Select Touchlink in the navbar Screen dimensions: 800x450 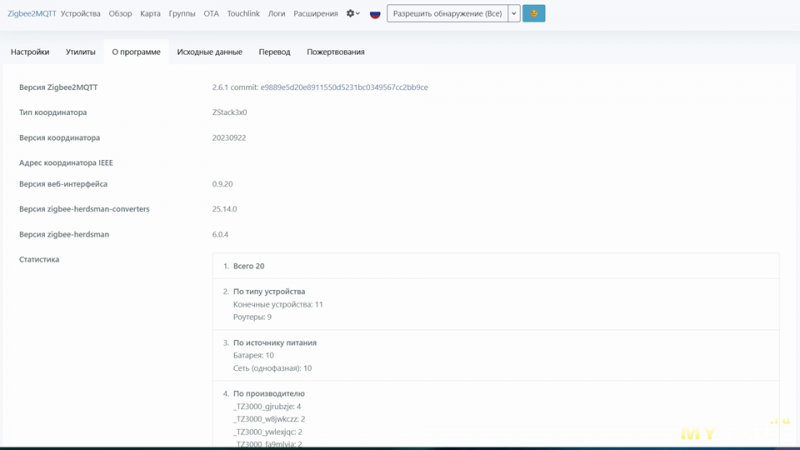tap(243, 14)
